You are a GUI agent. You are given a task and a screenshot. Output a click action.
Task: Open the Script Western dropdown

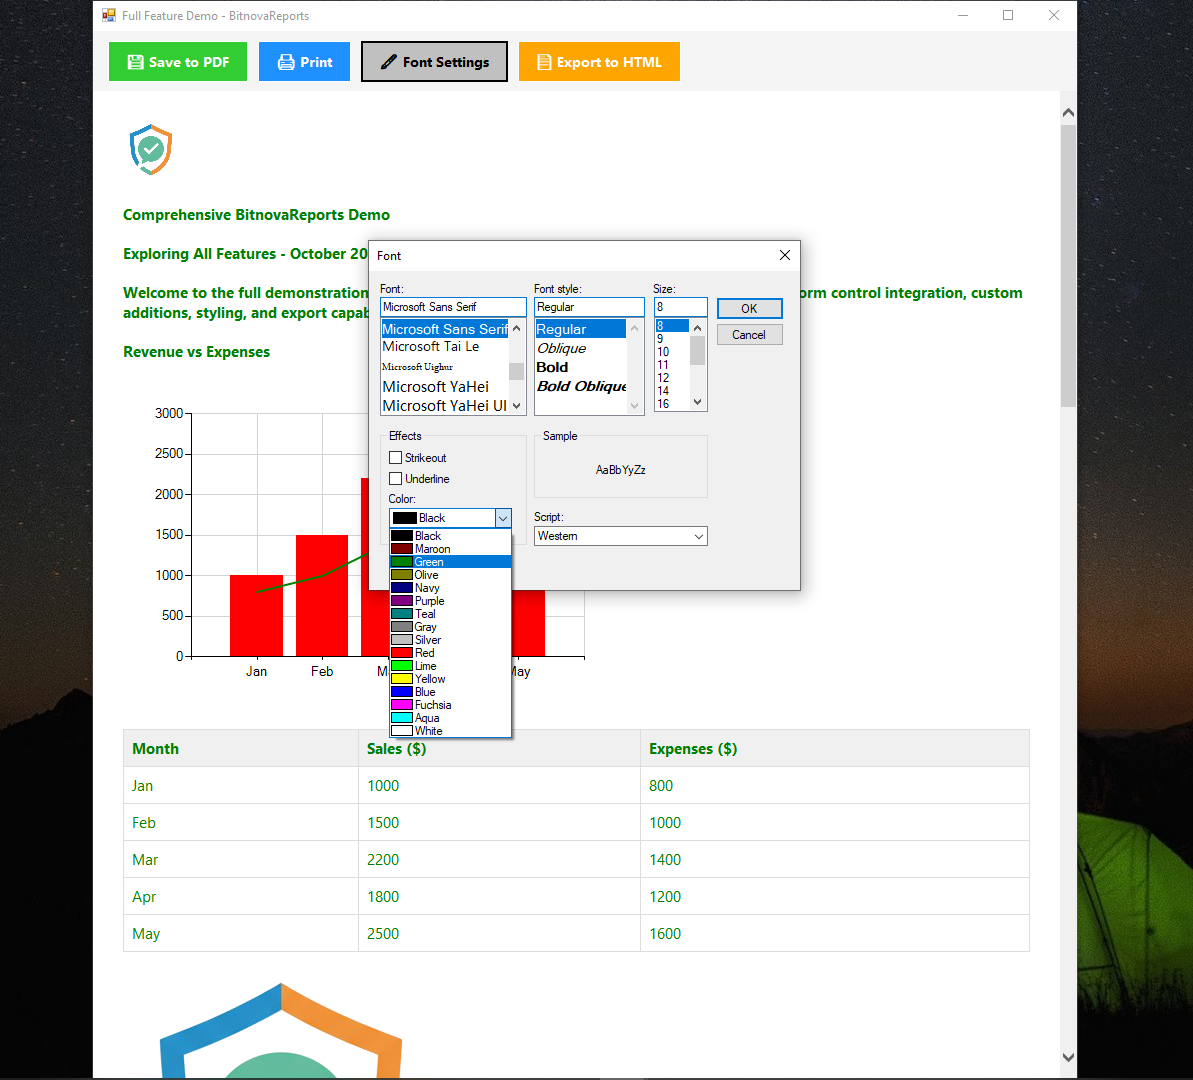pyautogui.click(x=621, y=536)
